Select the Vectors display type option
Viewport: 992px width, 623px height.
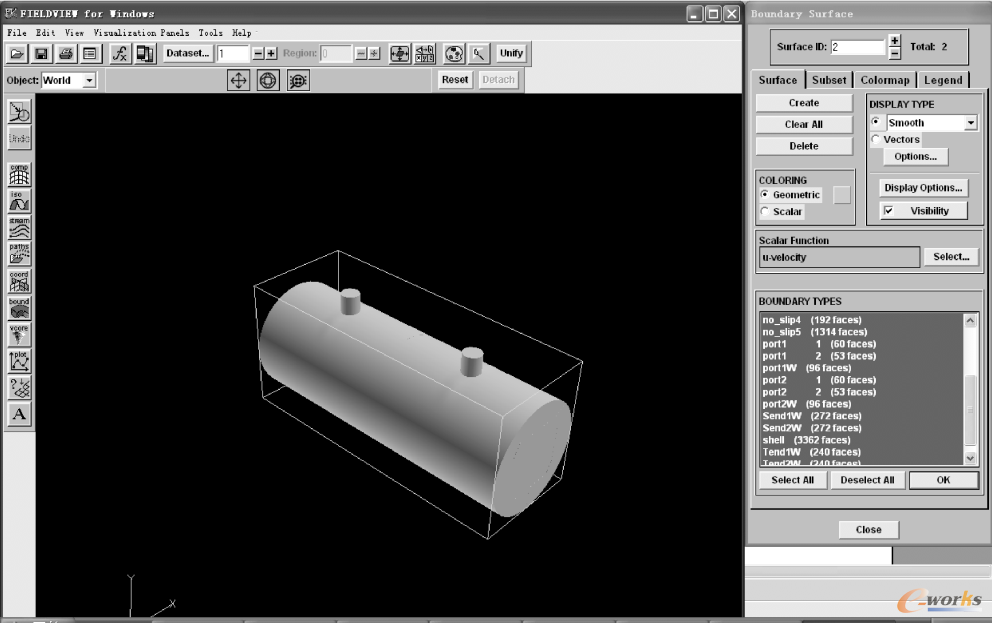click(876, 140)
